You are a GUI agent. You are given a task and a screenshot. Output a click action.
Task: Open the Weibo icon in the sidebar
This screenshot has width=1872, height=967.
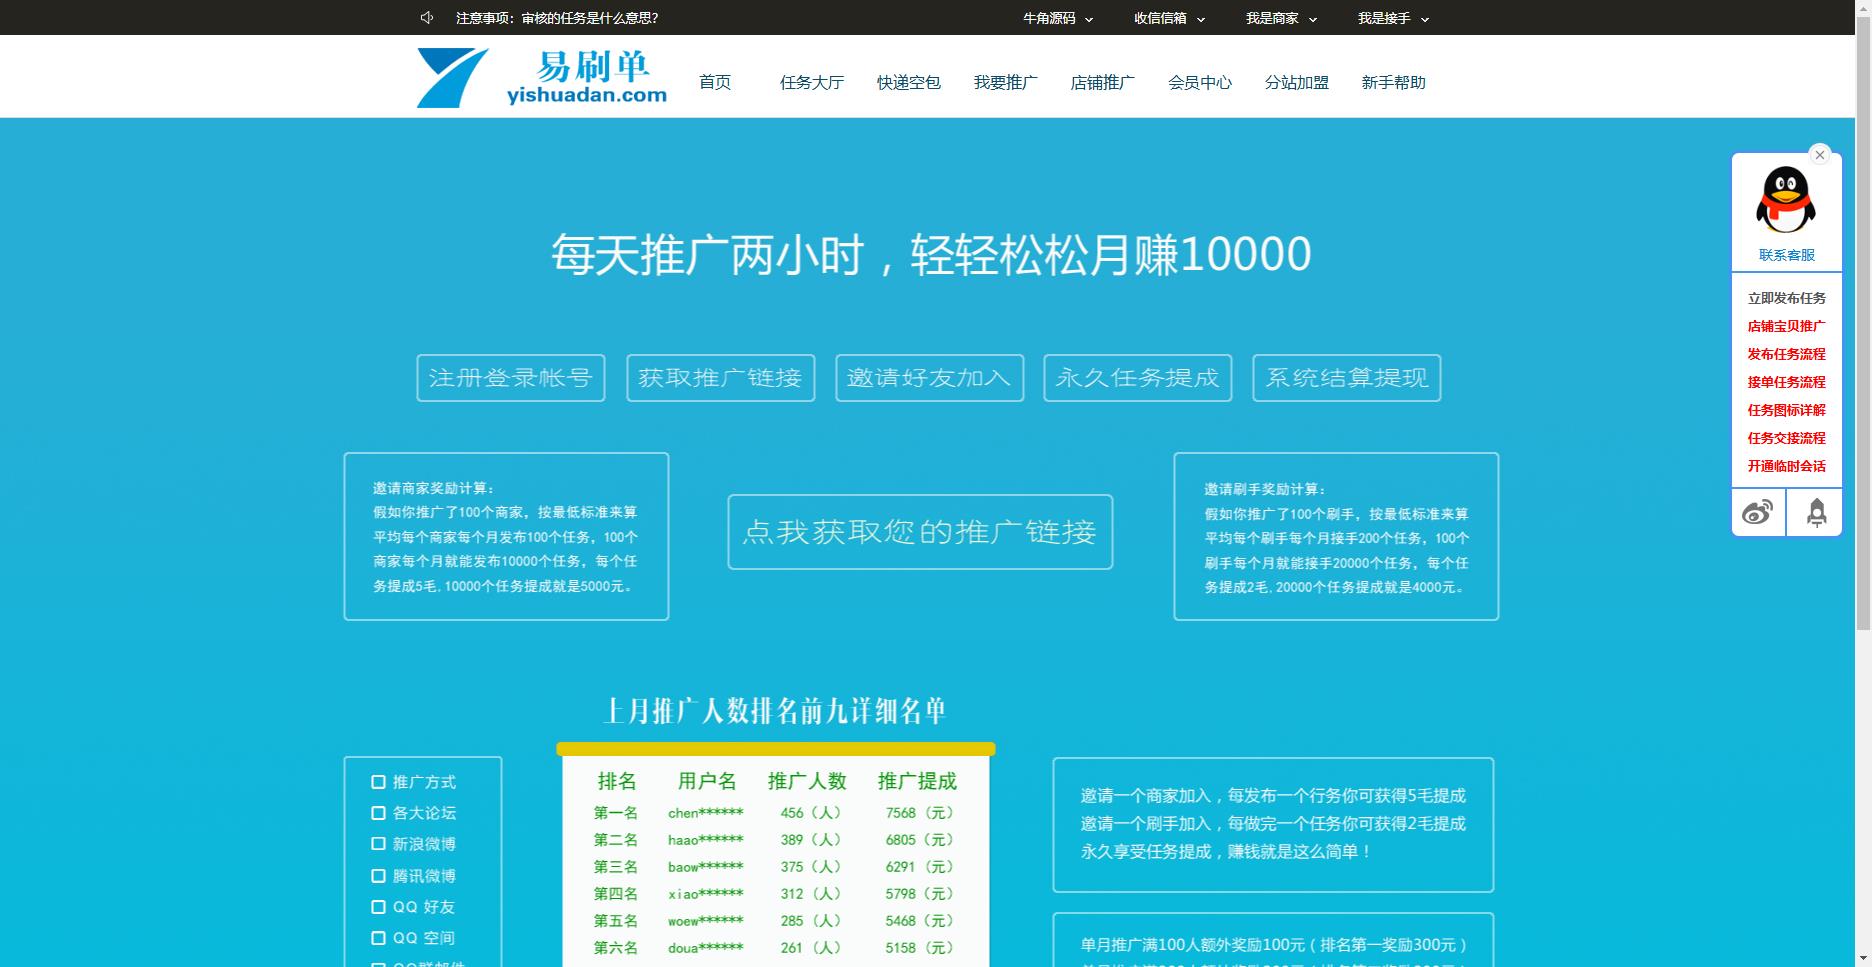(x=1758, y=513)
